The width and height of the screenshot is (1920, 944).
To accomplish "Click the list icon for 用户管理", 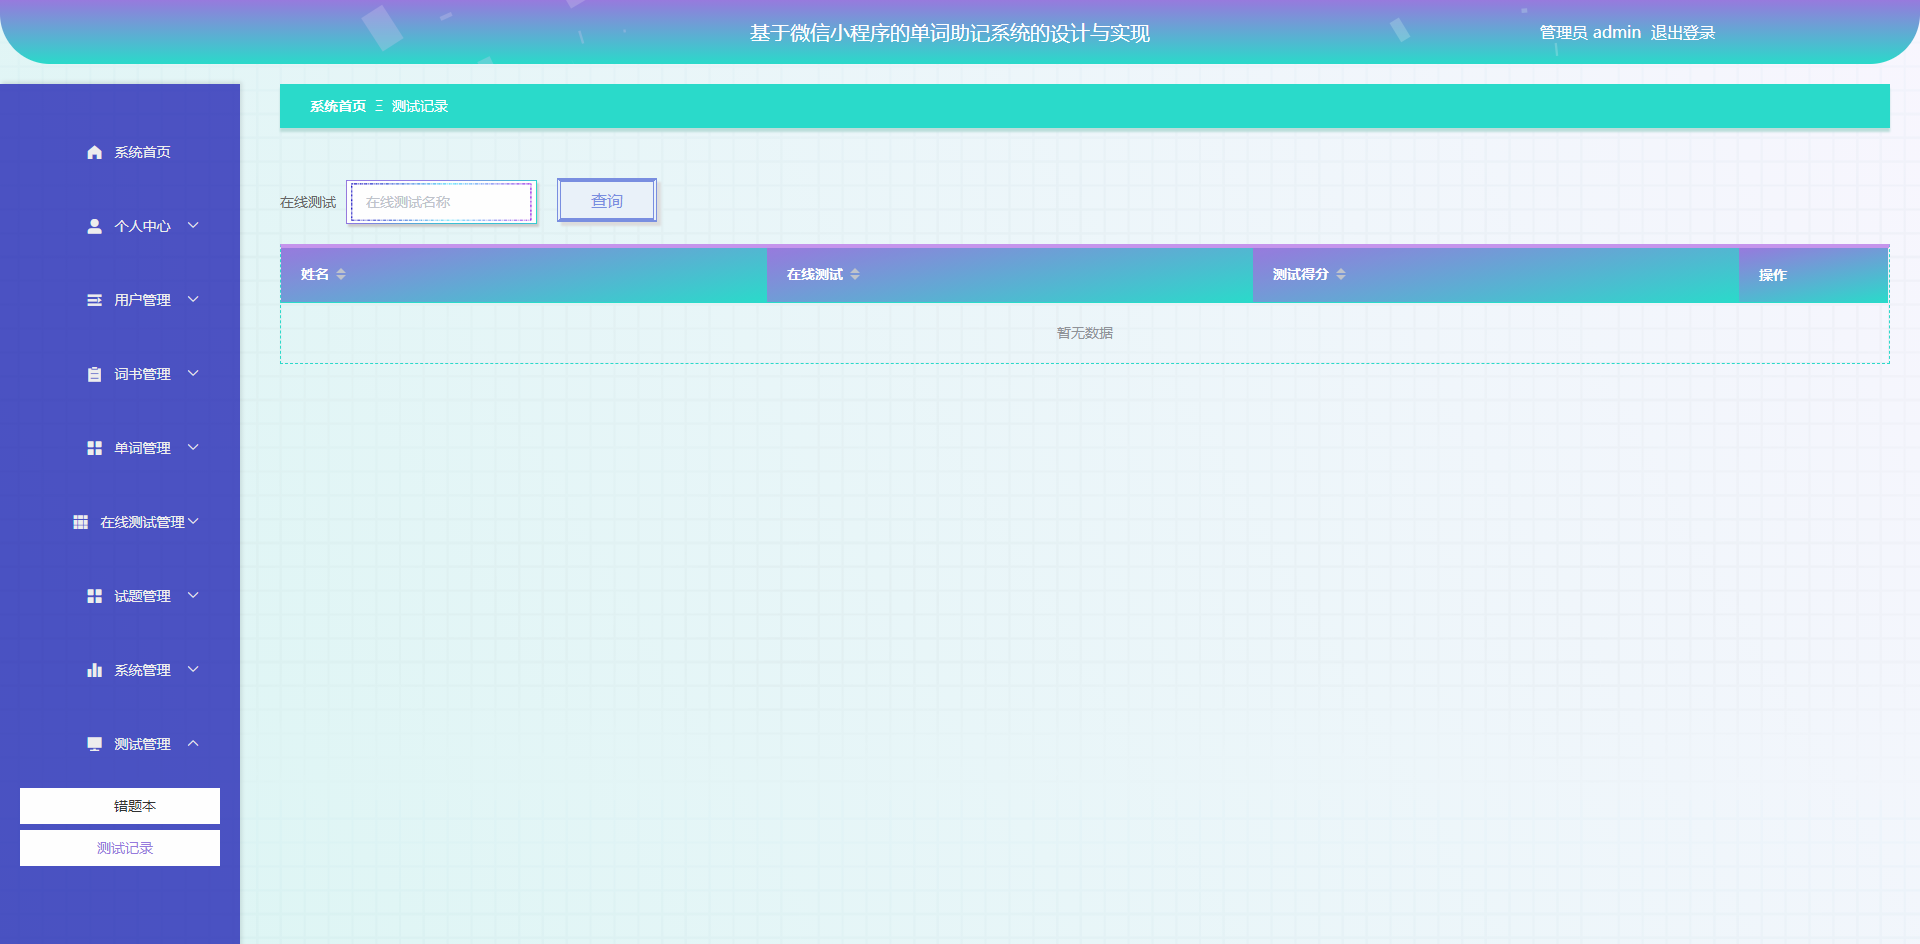I will pos(94,300).
